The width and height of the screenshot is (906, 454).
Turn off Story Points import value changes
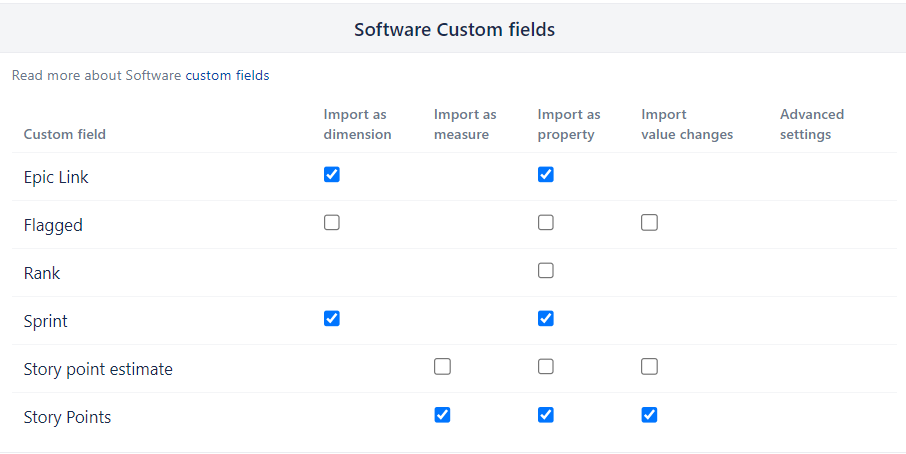click(650, 415)
